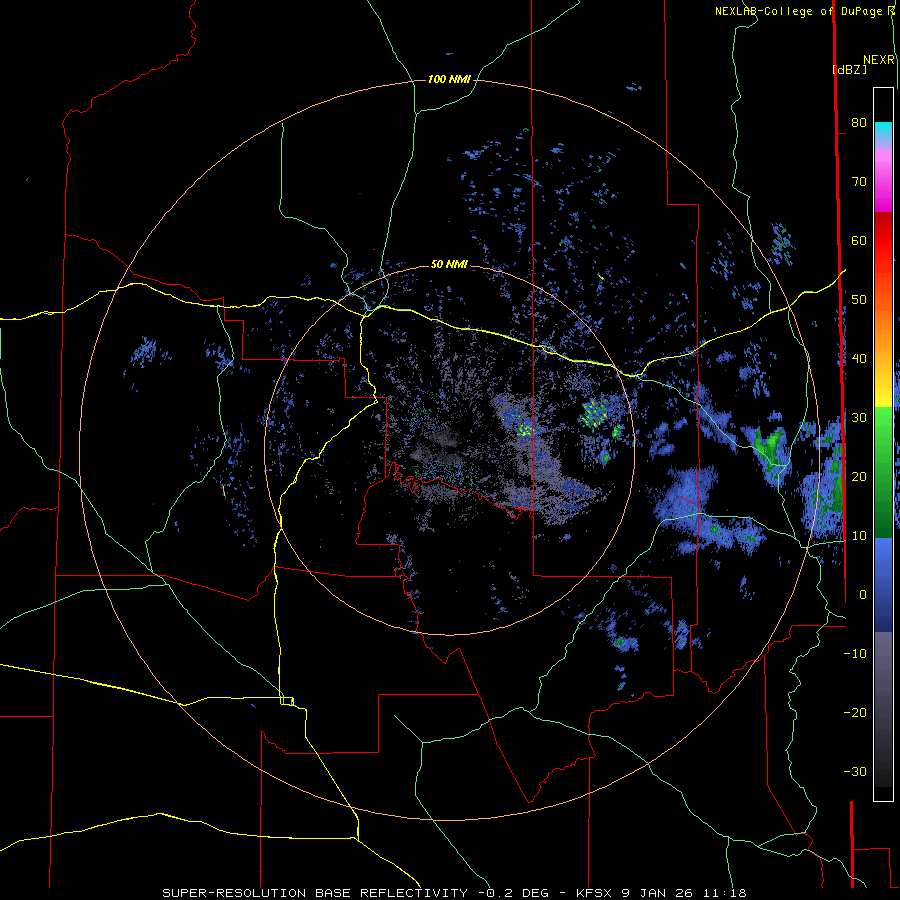Click the "30" value on the dBZ scale
Screen dimensions: 900x900
click(x=859, y=418)
